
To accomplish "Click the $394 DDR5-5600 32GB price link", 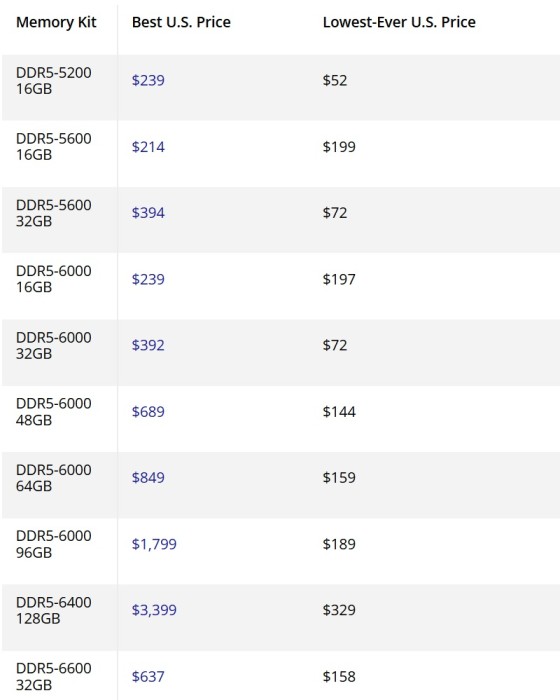I will [148, 212].
